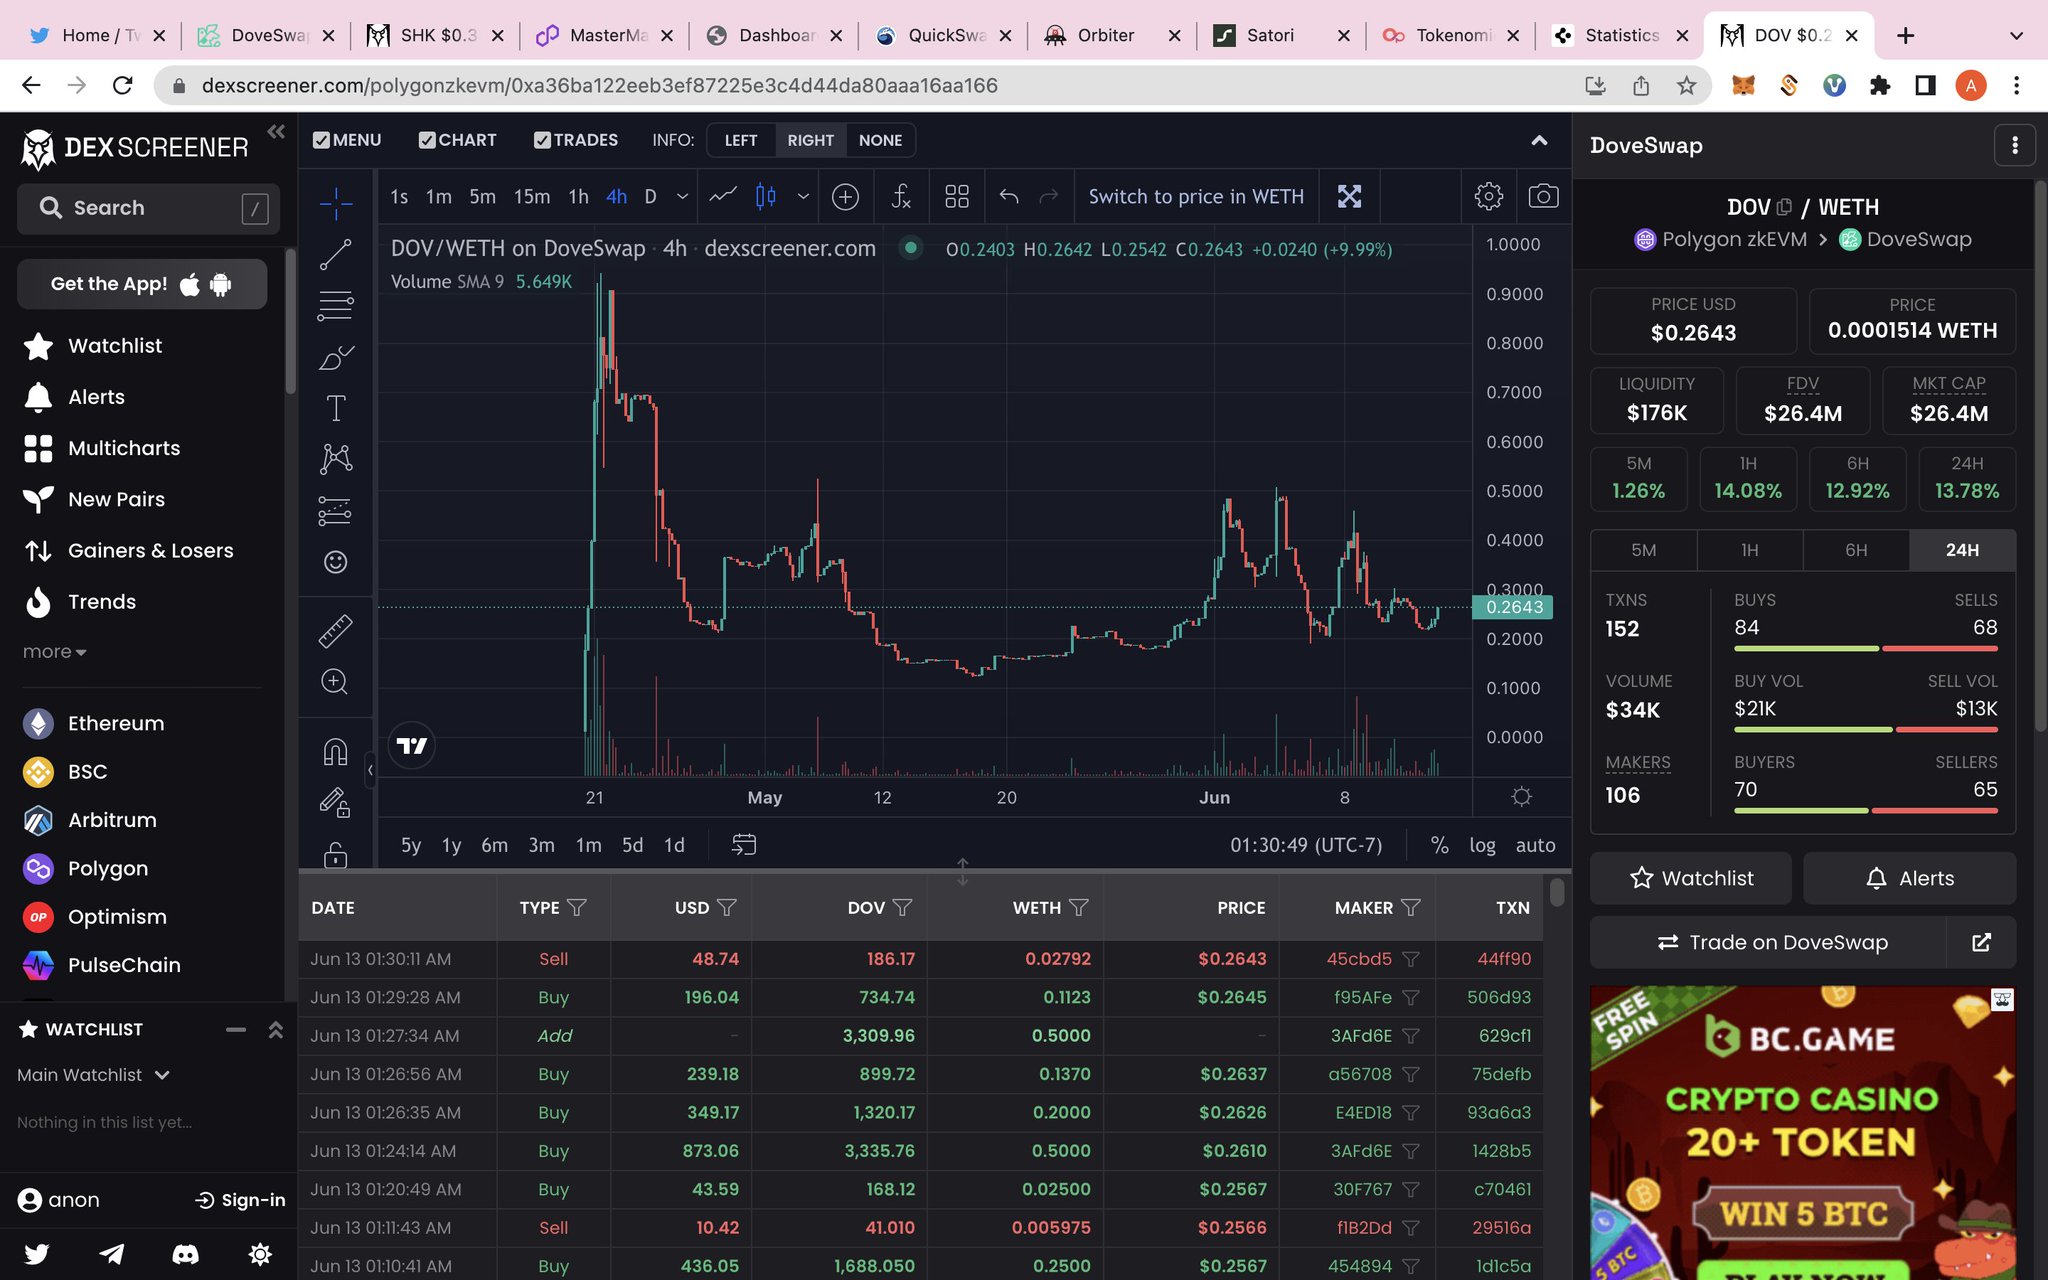This screenshot has height=1280, width=2048.
Task: Set info panel to NONE
Action: click(880, 140)
